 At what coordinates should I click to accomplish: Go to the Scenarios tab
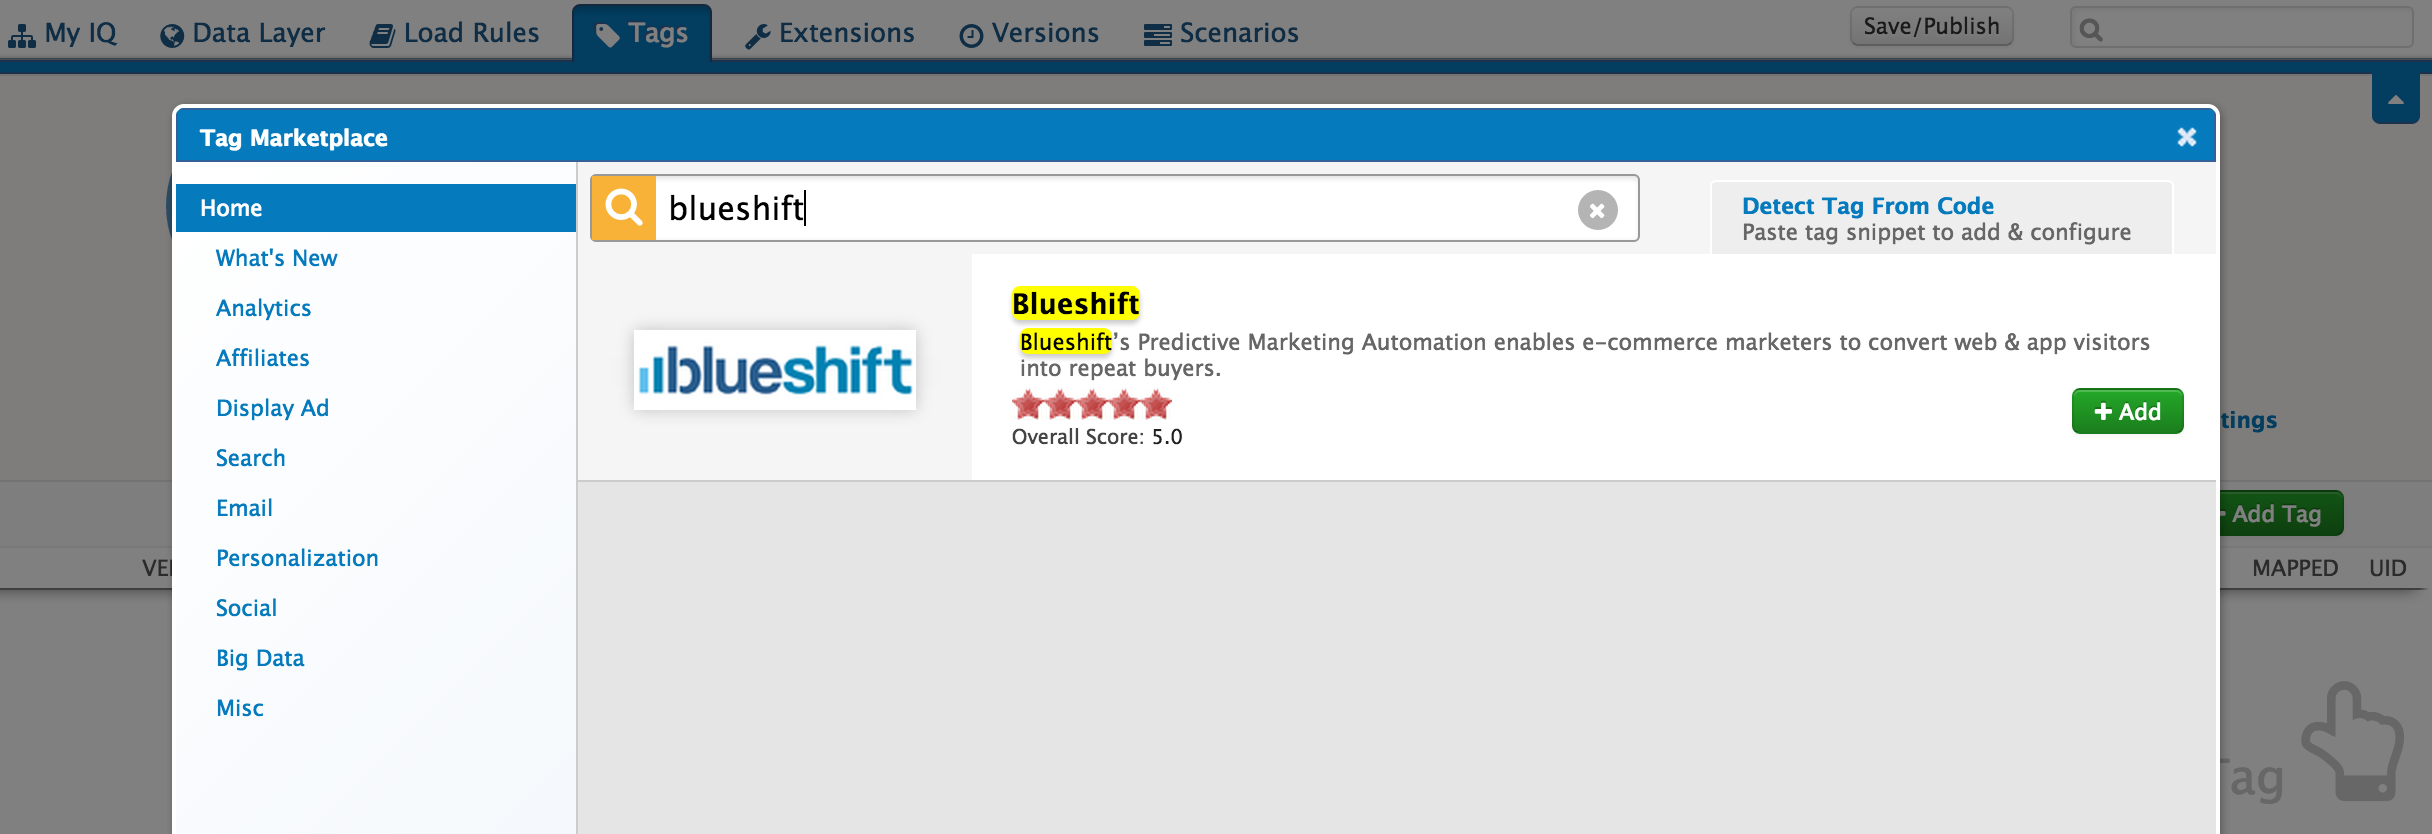(x=1221, y=33)
